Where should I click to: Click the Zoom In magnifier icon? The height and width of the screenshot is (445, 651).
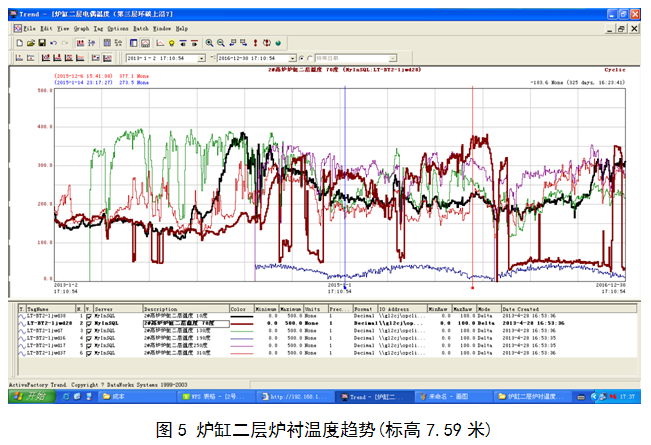tap(209, 43)
